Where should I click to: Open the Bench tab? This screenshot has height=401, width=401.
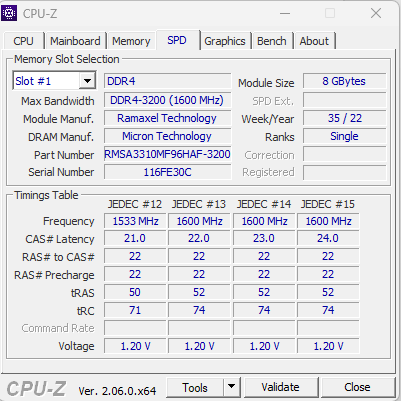272,41
